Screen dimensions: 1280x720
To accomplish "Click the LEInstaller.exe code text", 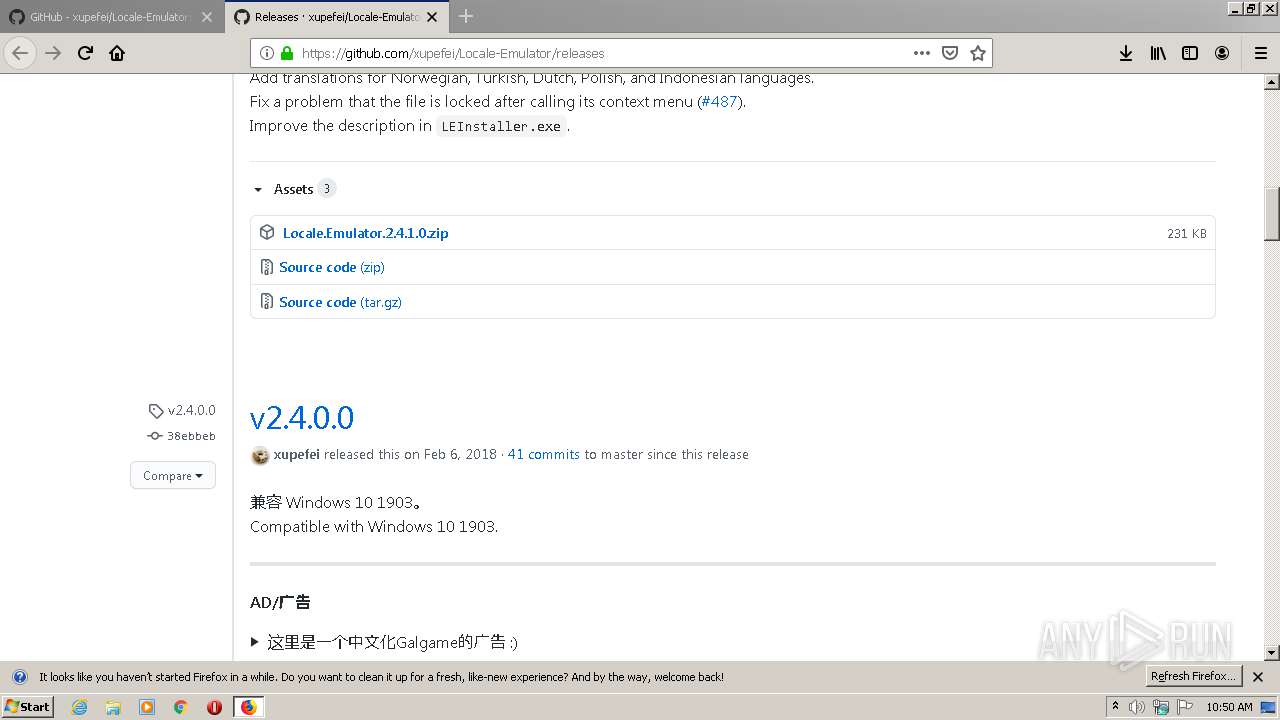I will pos(501,126).
